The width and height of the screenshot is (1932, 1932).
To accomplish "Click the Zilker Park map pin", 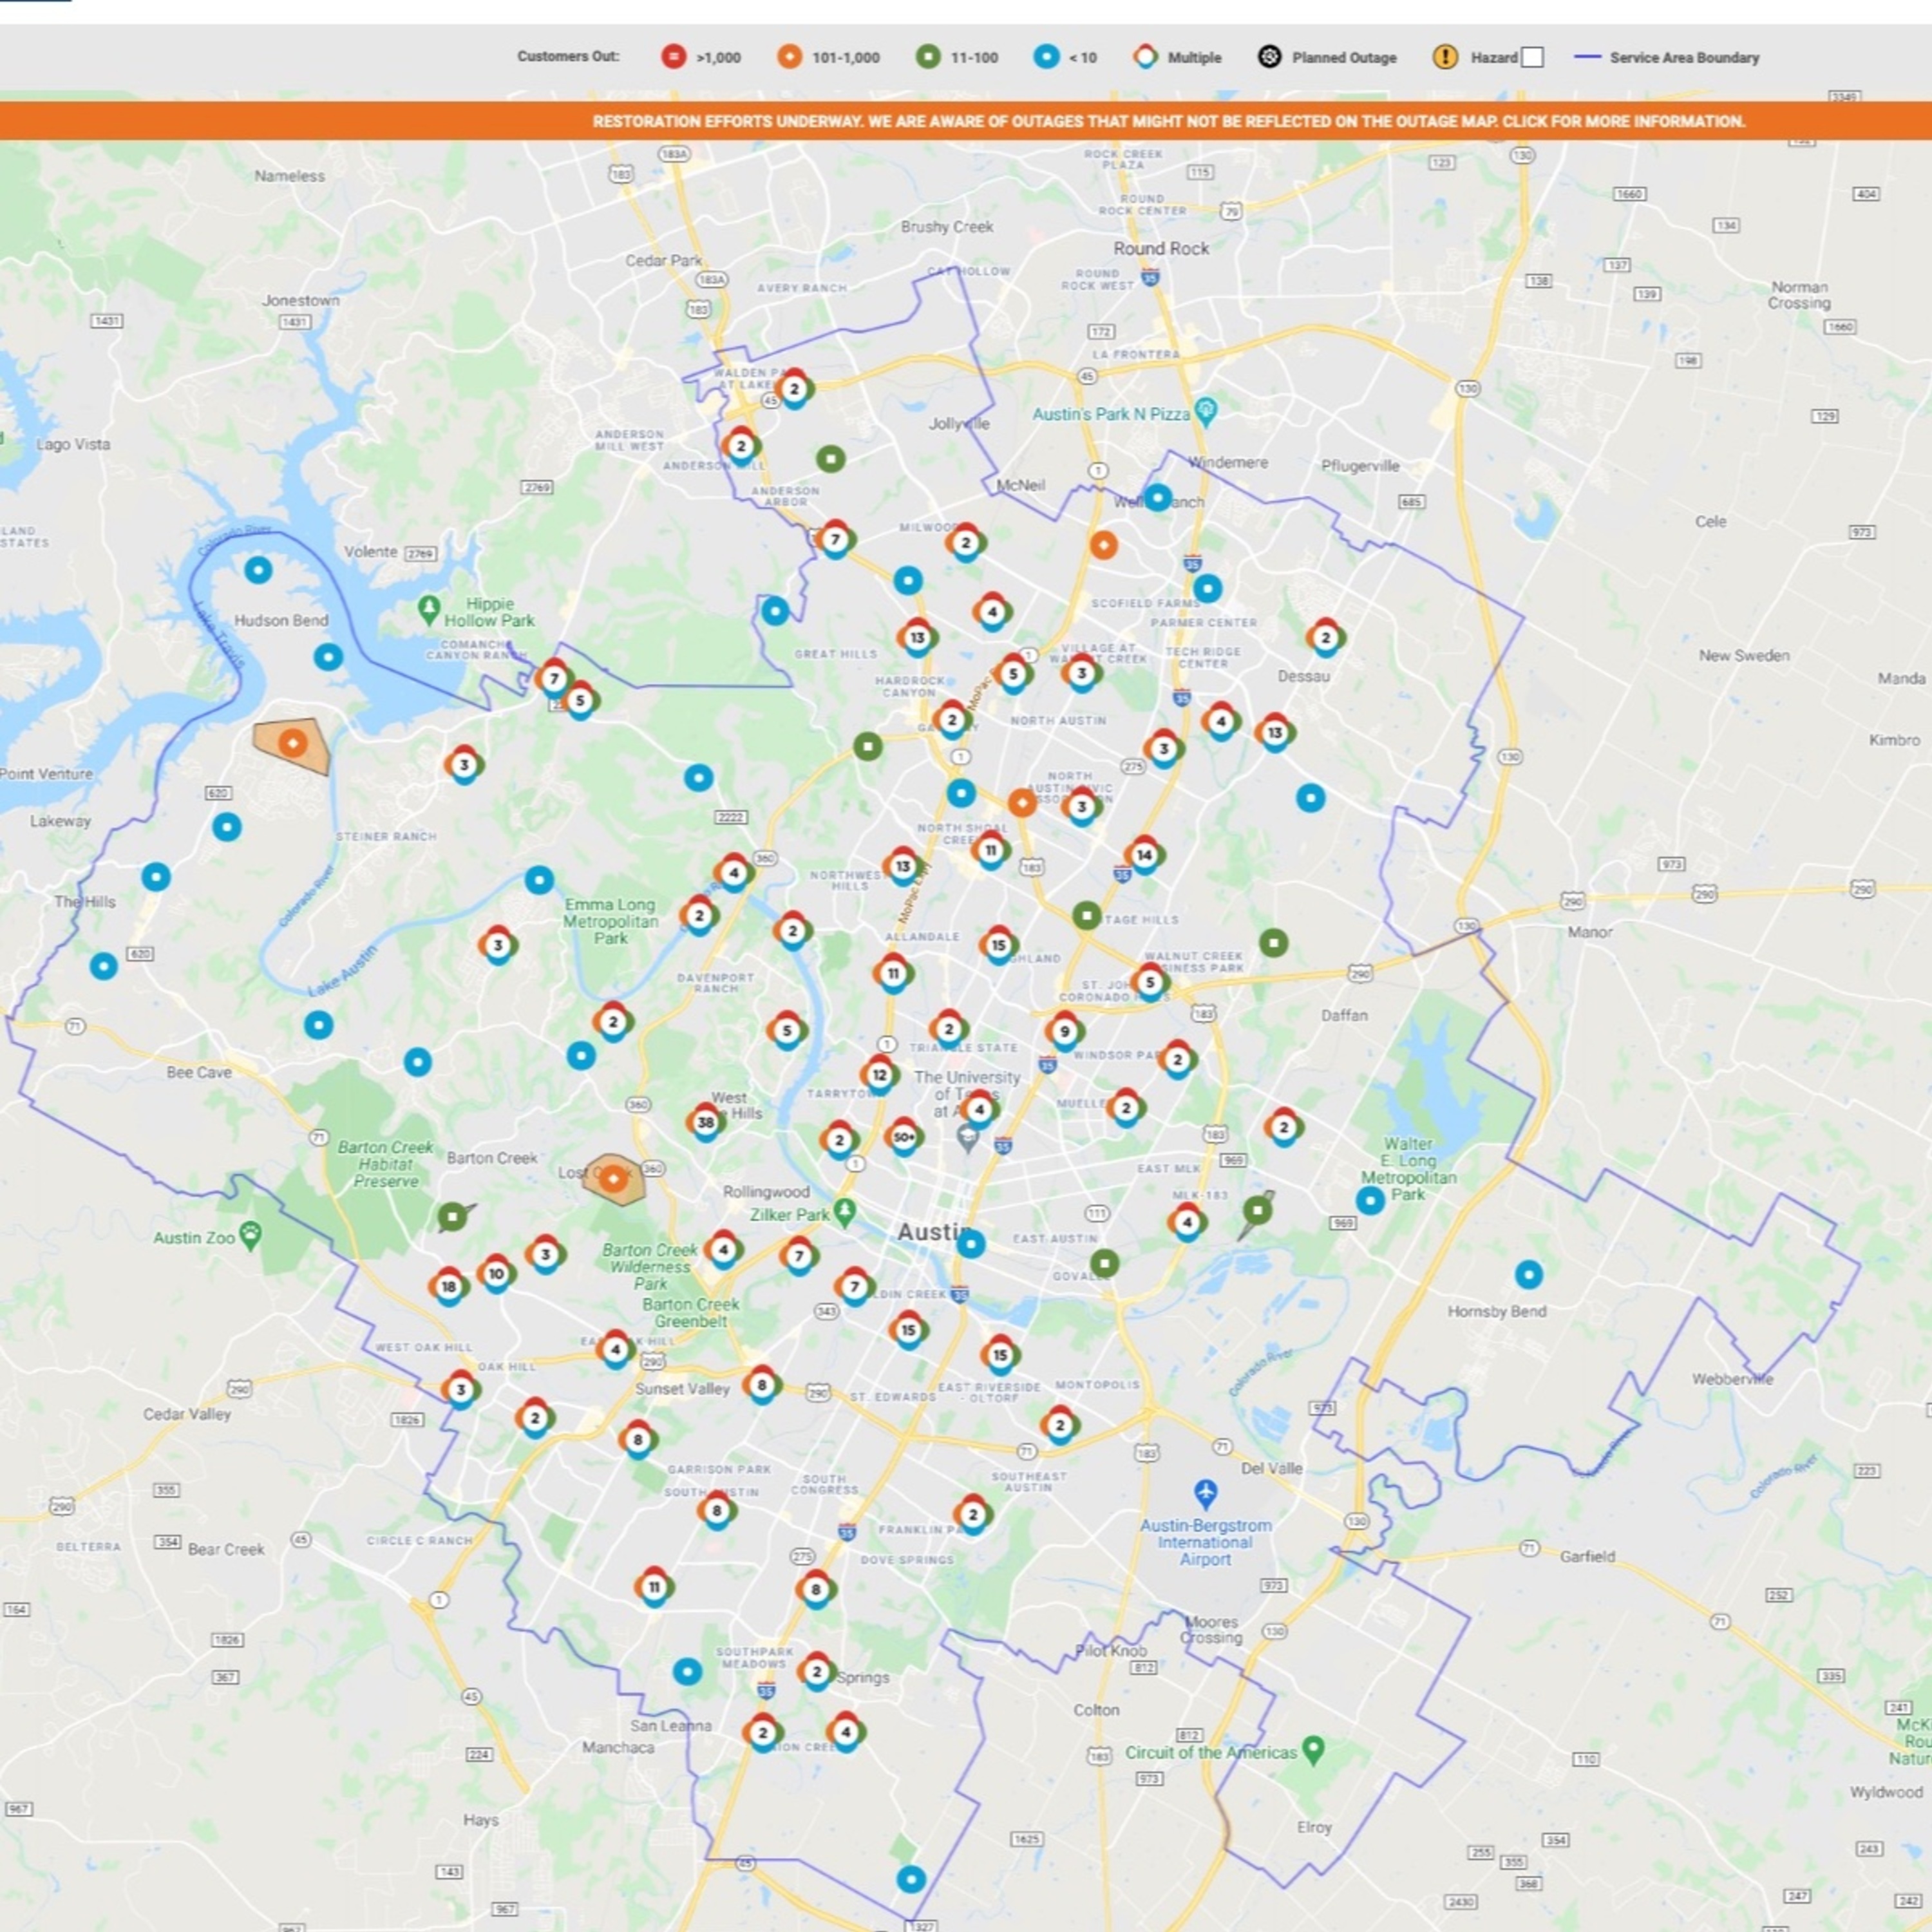I will [x=845, y=1212].
